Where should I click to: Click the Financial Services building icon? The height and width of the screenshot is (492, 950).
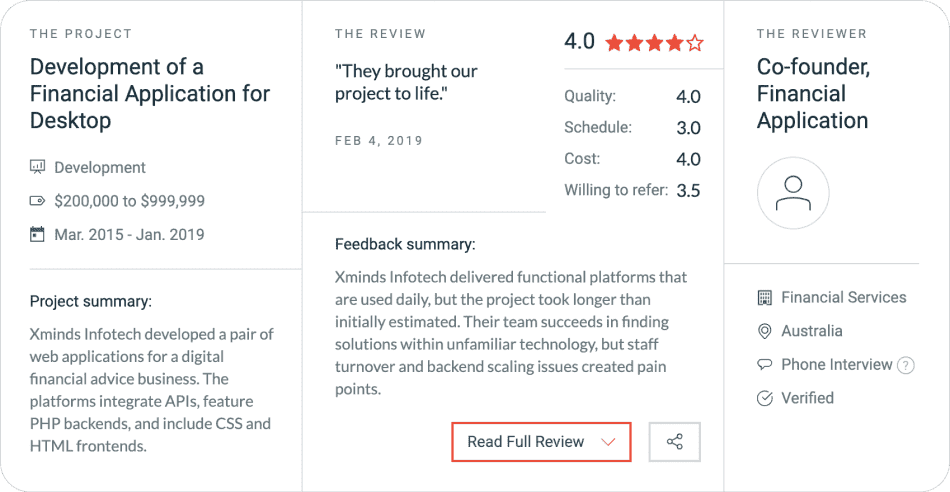(765, 298)
